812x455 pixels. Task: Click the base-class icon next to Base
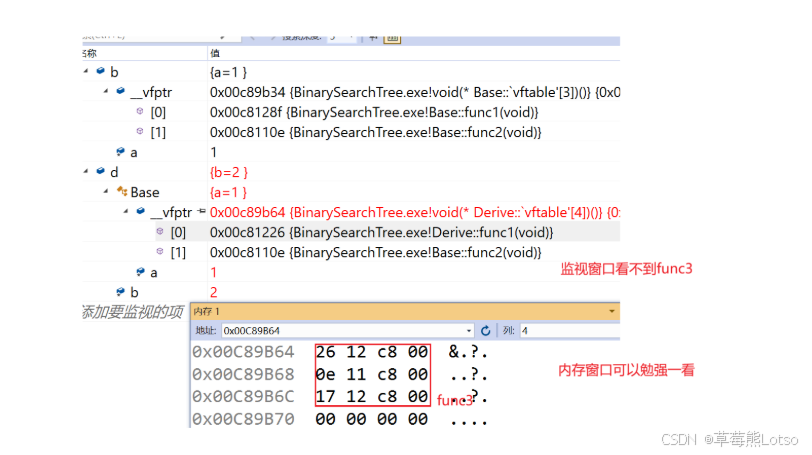(x=122, y=192)
